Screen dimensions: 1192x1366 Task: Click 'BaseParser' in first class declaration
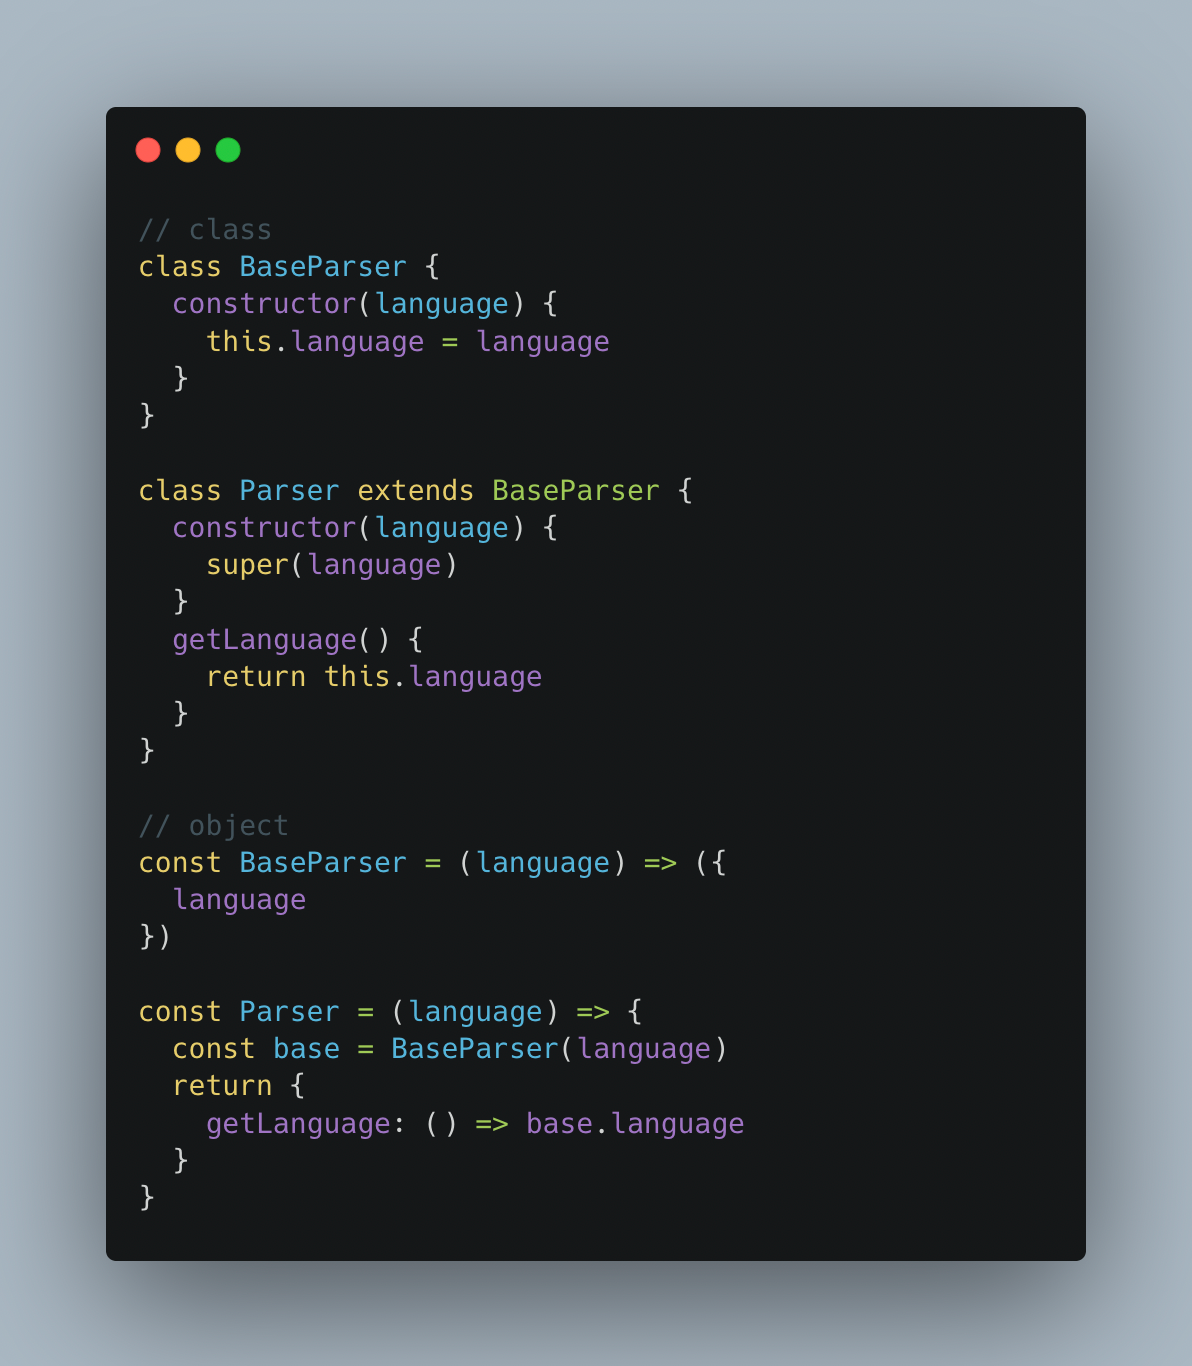click(x=323, y=267)
